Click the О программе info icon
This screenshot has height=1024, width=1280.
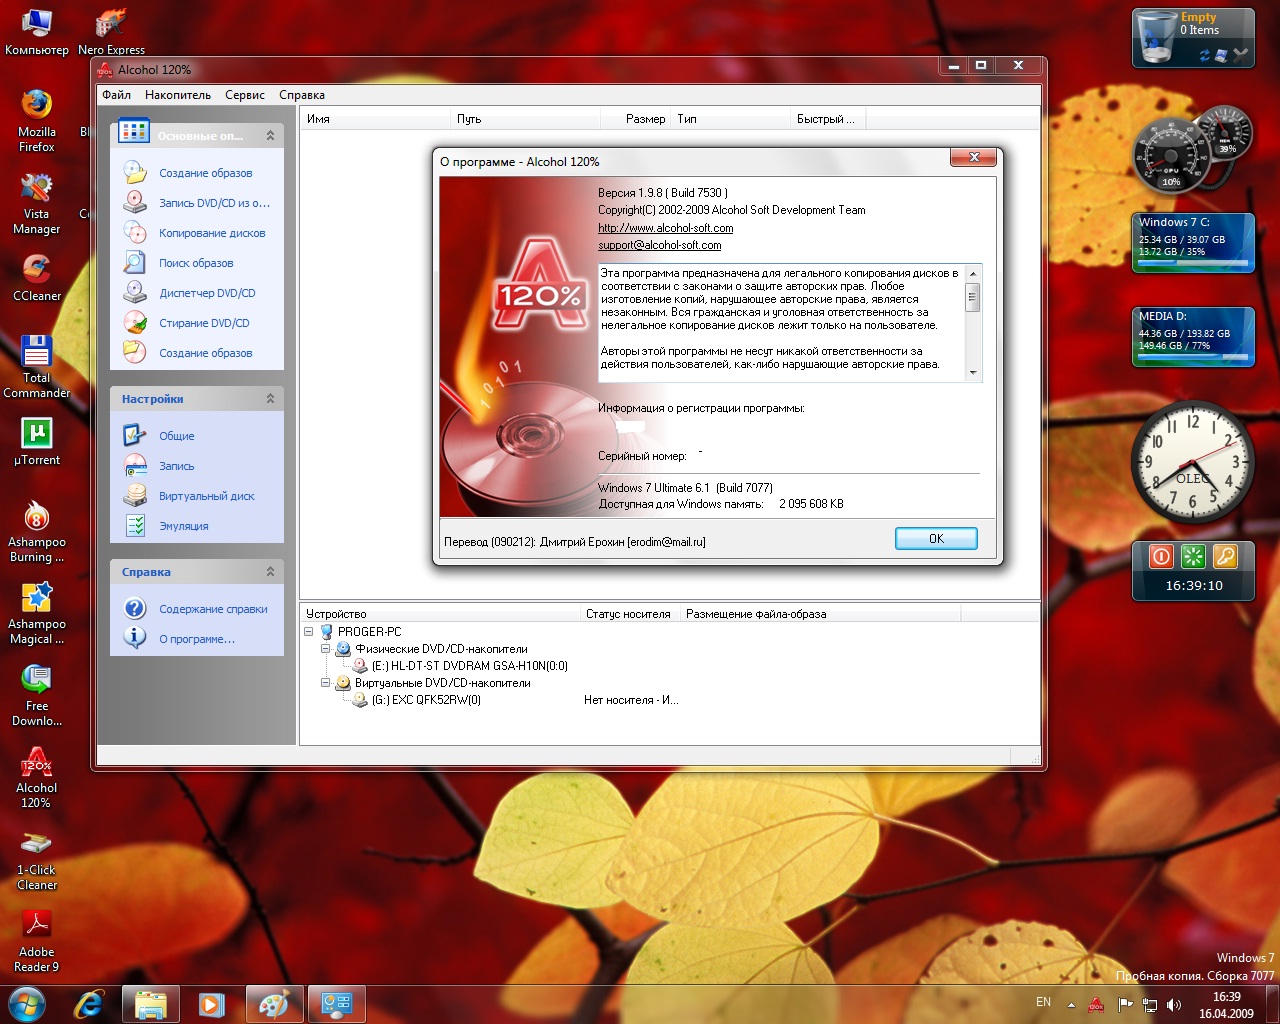click(135, 637)
